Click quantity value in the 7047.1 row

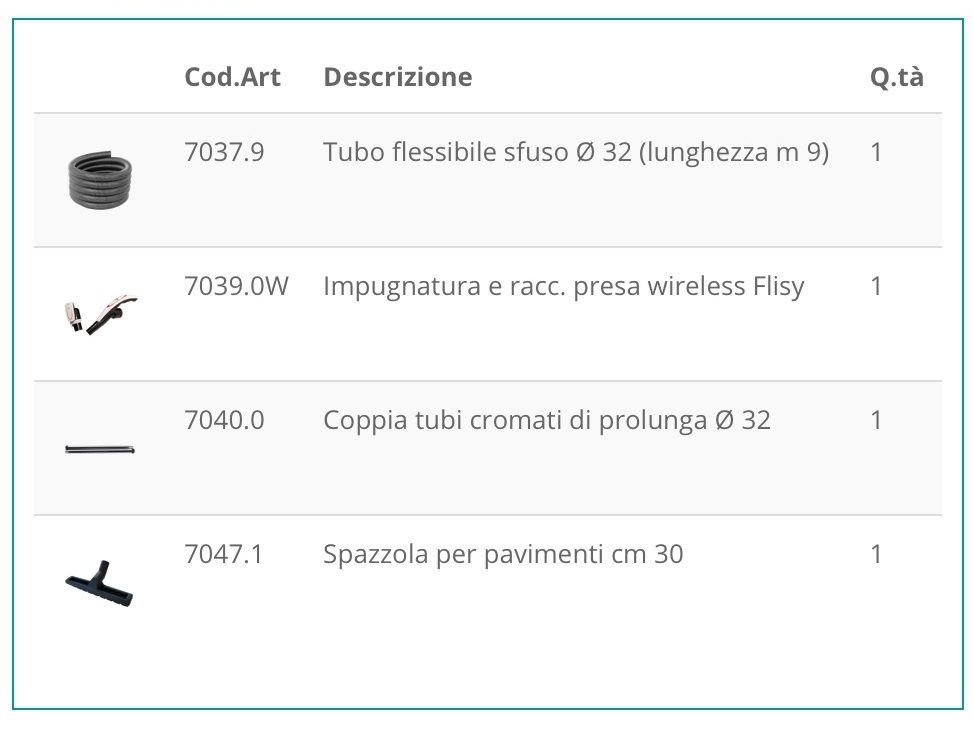[876, 554]
